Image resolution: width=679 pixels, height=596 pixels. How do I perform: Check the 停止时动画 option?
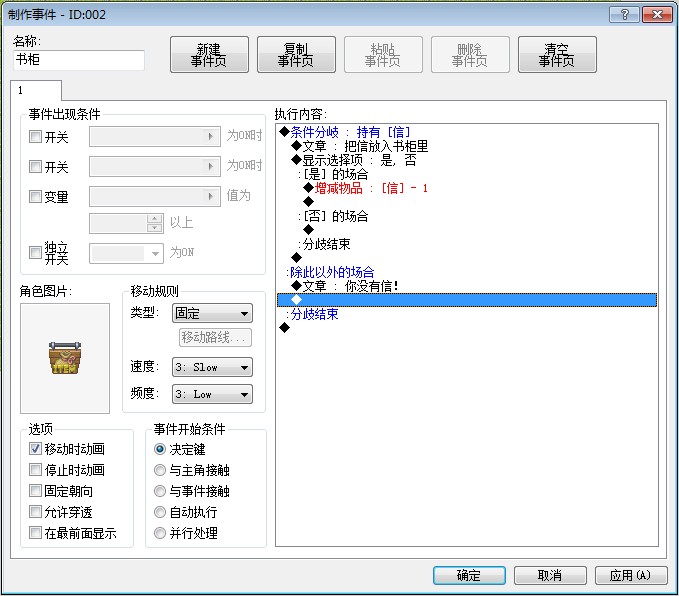pyautogui.click(x=35, y=470)
